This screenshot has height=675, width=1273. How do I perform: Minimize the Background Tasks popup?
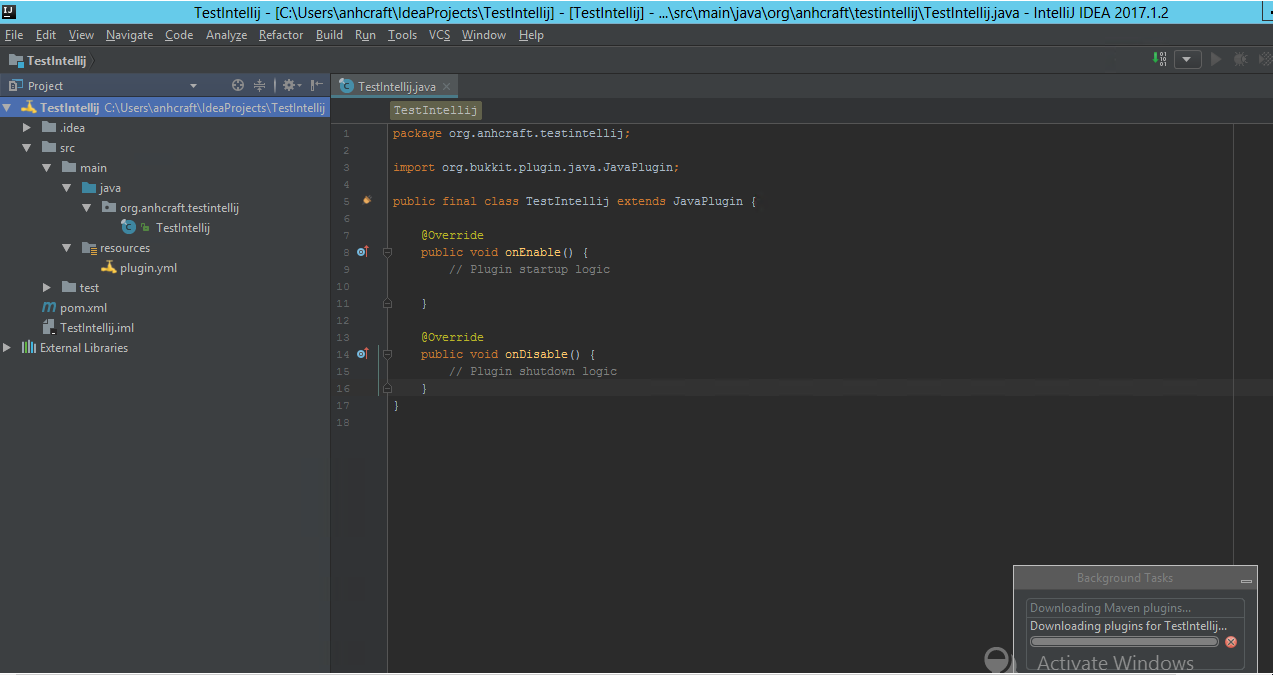1246,580
